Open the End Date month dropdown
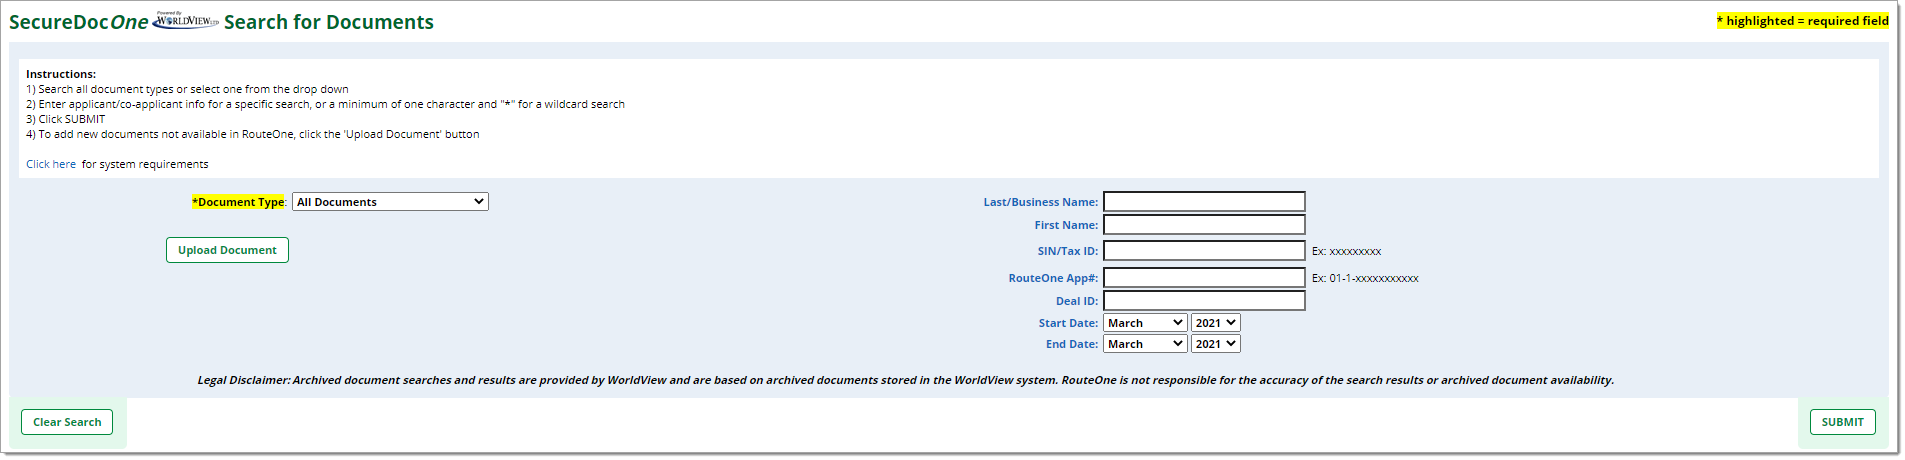This screenshot has width=1905, height=460. 1145,344
